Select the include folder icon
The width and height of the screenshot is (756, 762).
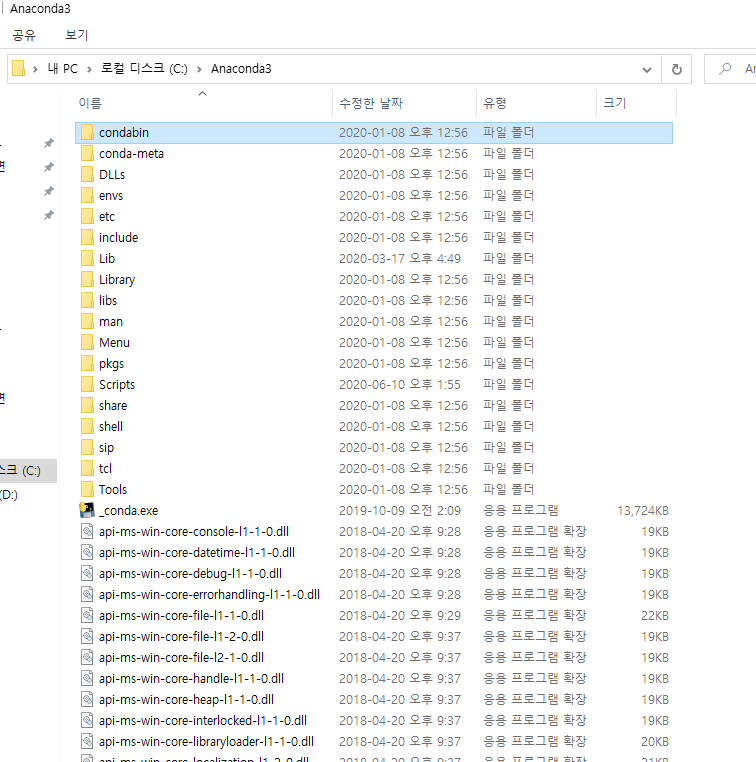point(87,238)
